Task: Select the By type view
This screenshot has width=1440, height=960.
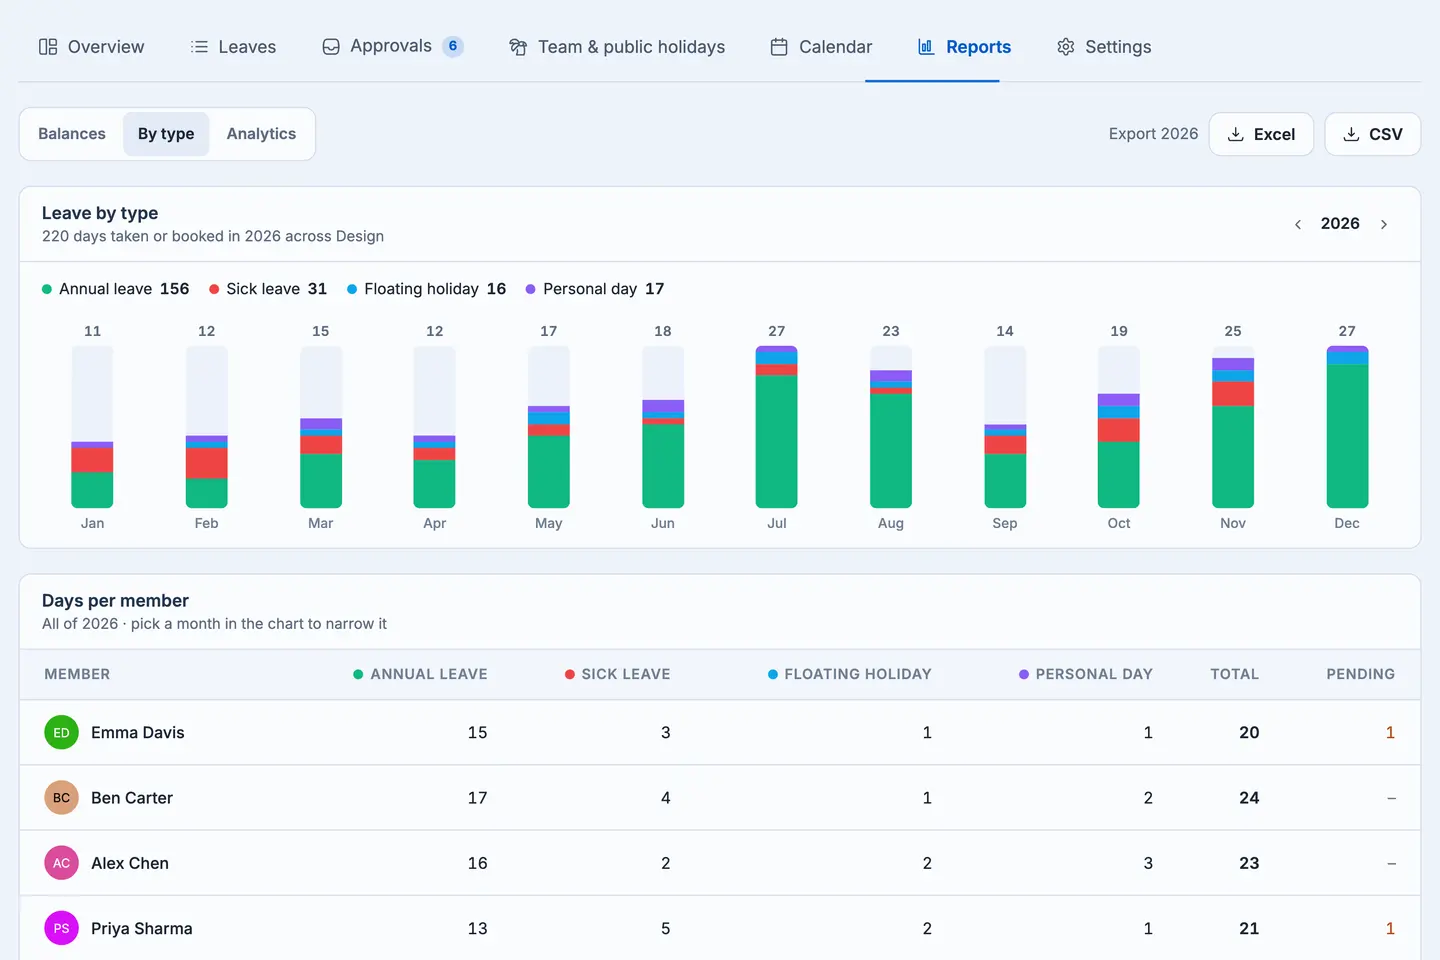Action: click(166, 134)
